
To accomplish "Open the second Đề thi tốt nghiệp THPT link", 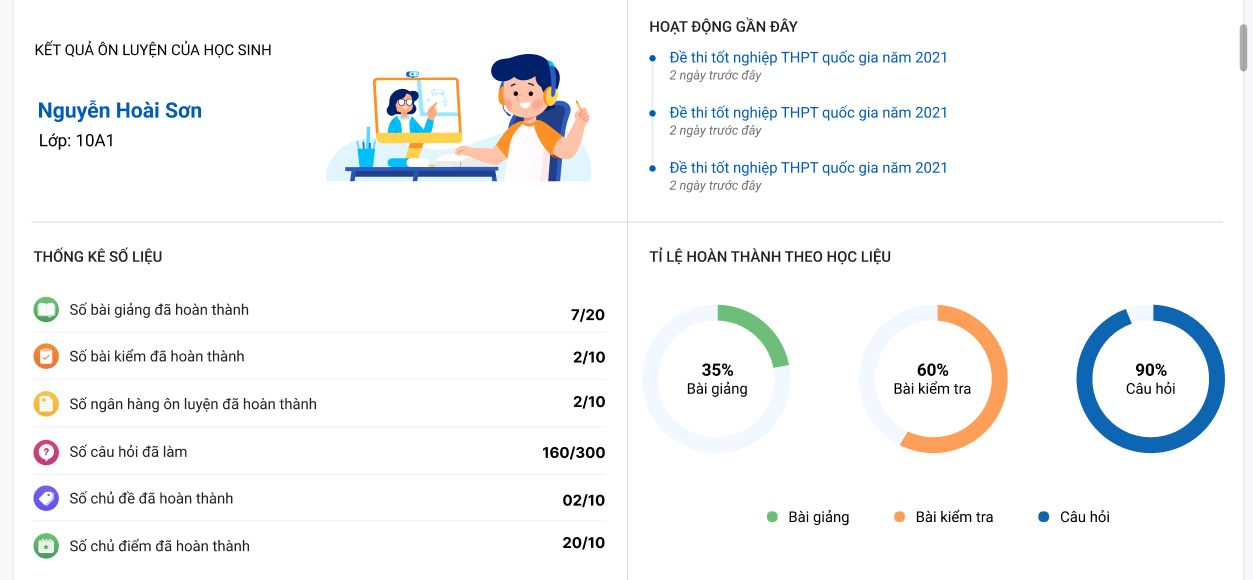I will tap(808, 113).
